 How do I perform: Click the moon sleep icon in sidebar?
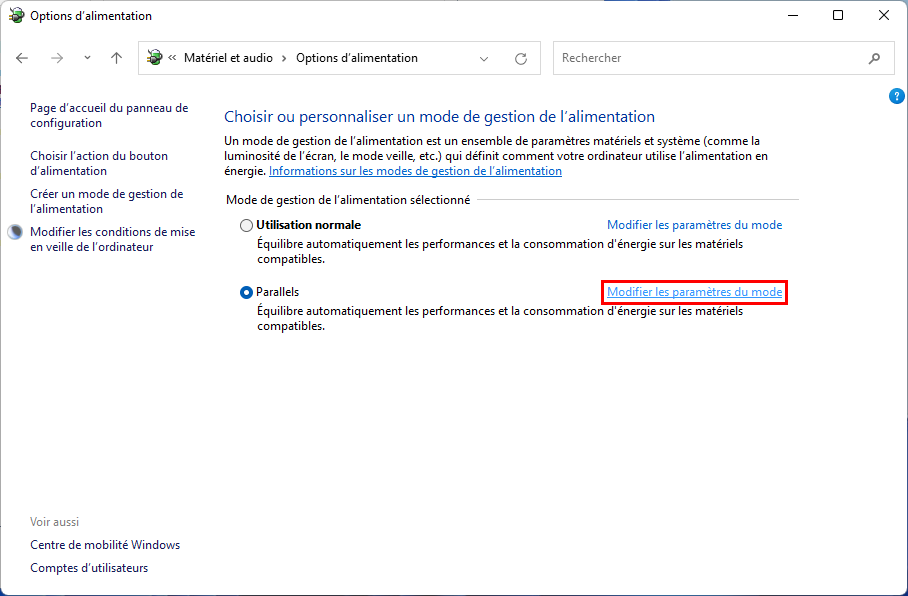tap(15, 232)
